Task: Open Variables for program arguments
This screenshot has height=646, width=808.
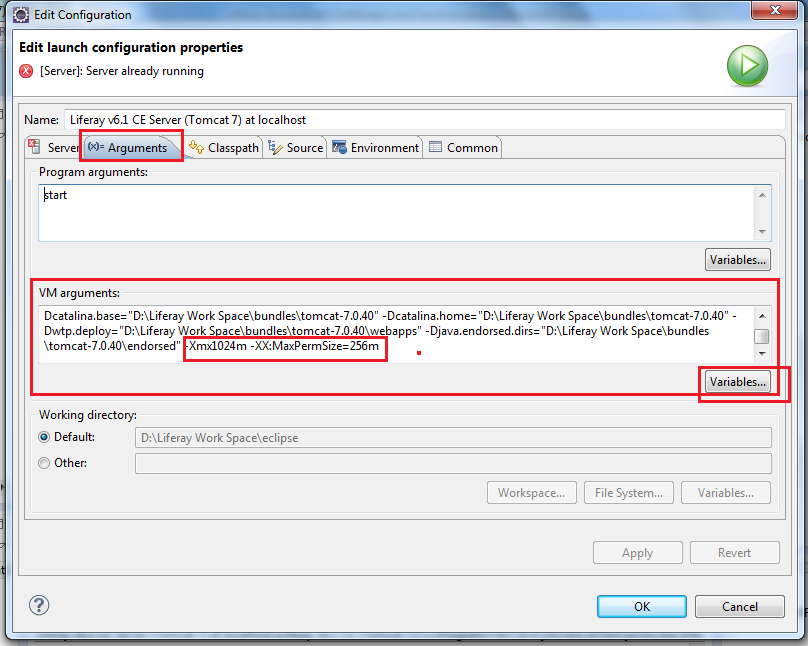Action: pos(737,259)
